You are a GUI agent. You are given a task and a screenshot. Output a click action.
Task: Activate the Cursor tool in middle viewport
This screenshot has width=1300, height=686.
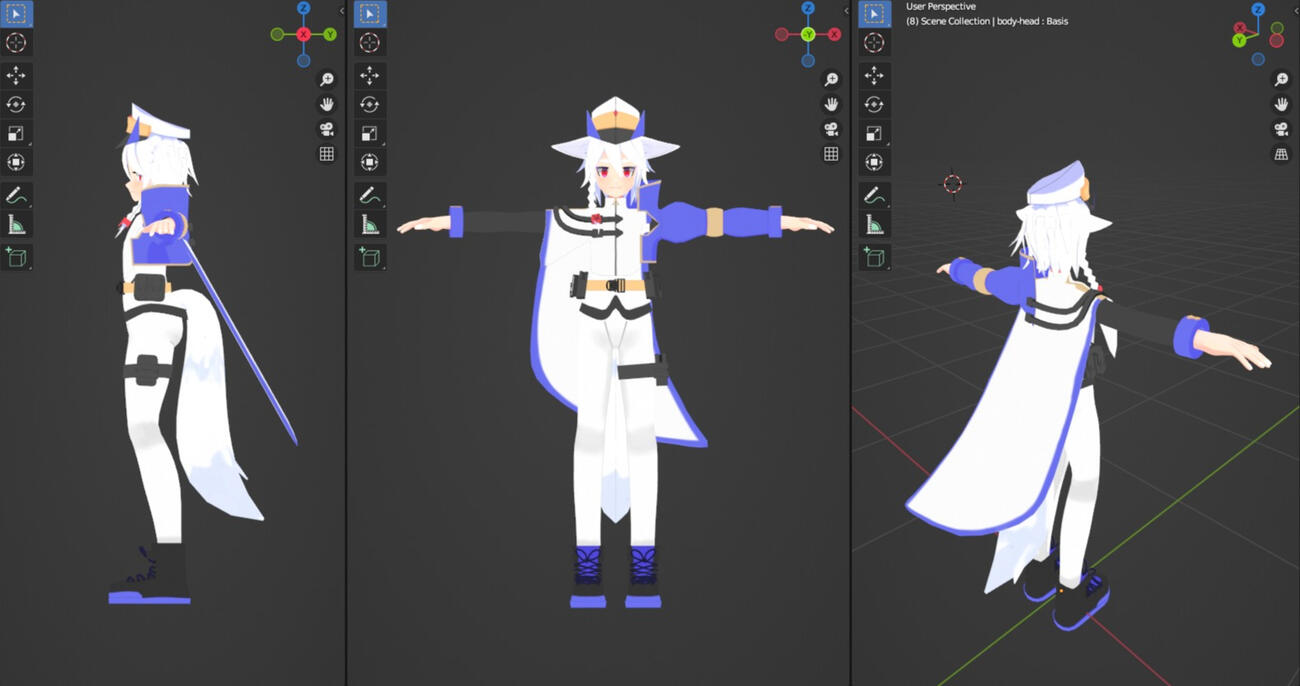(x=370, y=43)
